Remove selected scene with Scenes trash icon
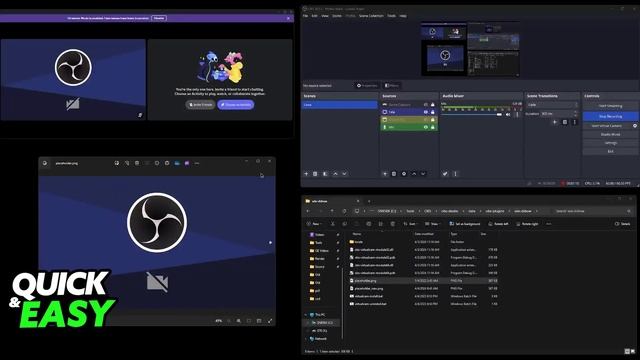The image size is (640, 360). click(x=315, y=174)
